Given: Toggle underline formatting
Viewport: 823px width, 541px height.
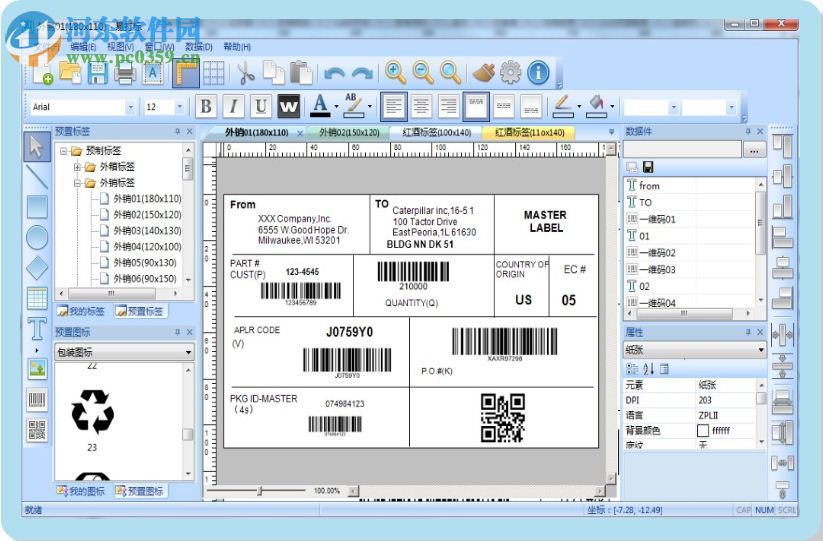Looking at the screenshot, I should tap(261, 106).
